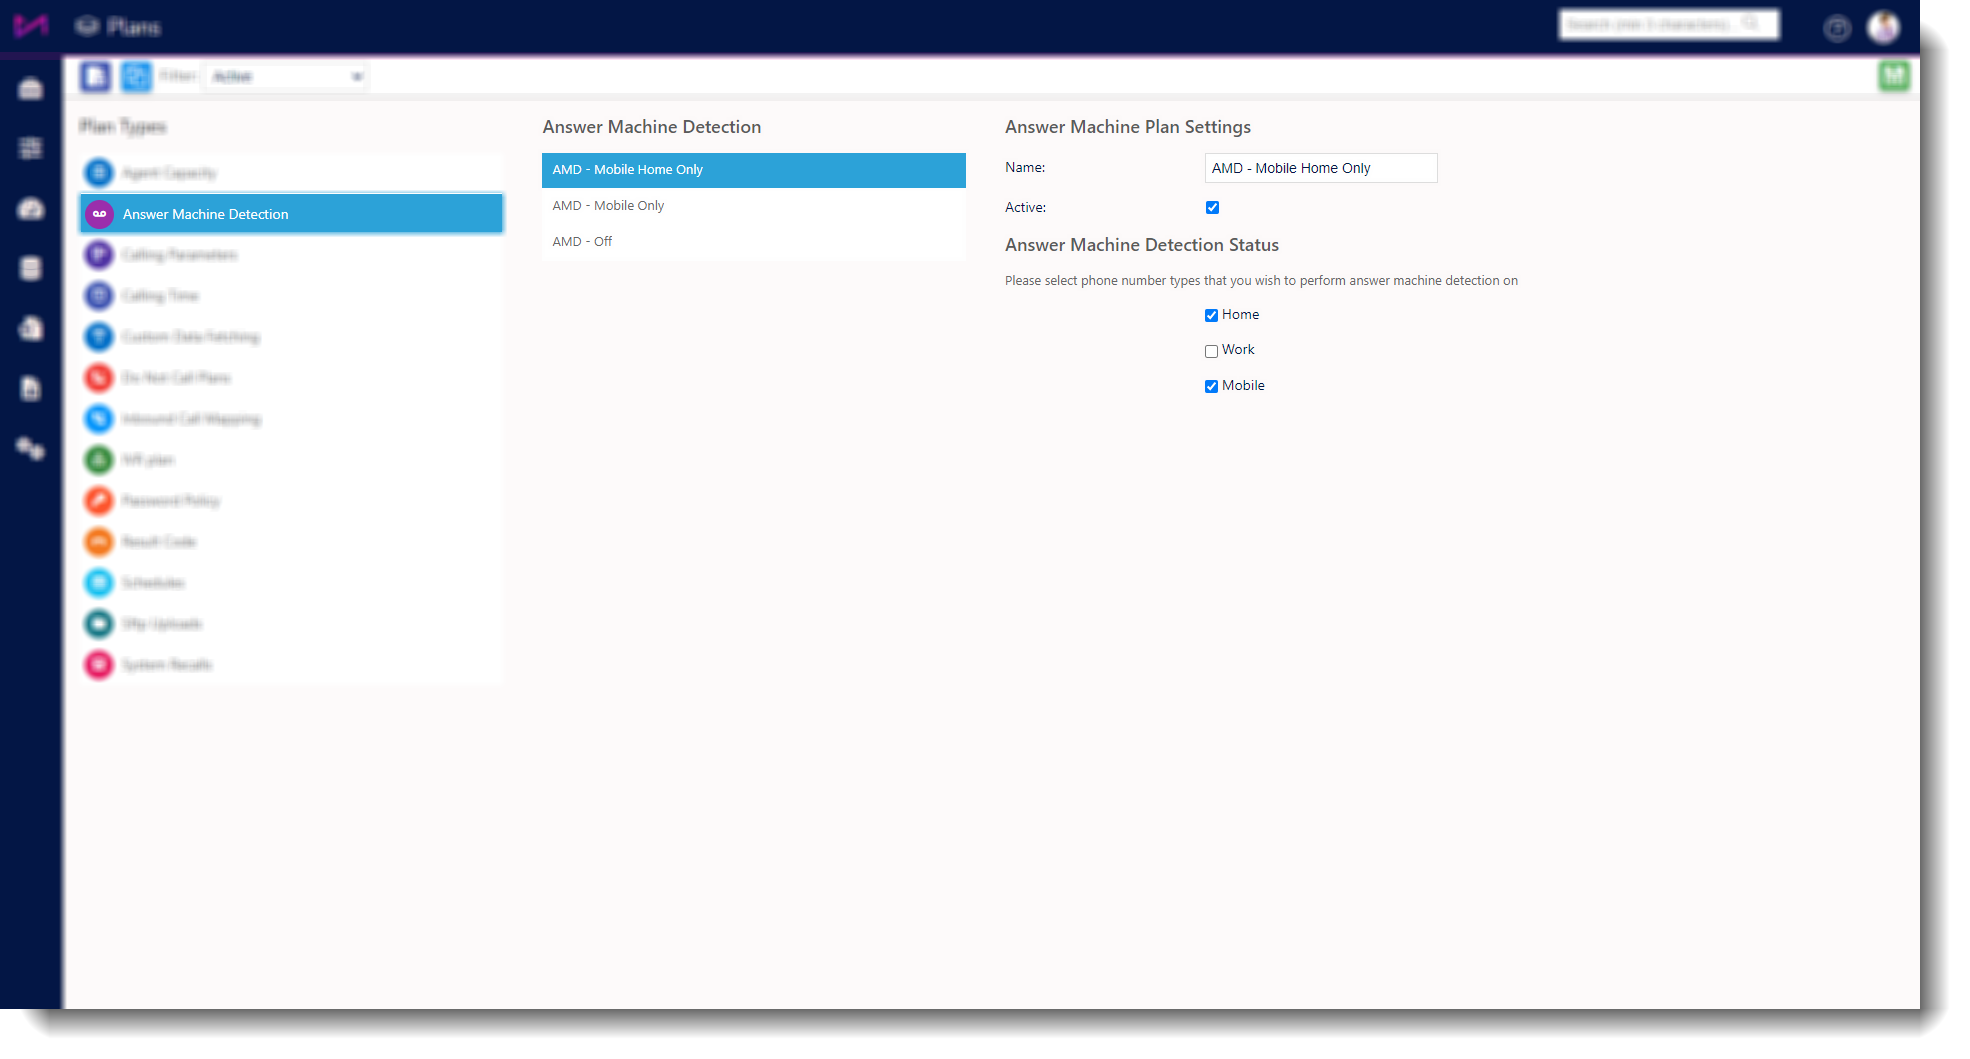Select AMD - Mobile Home Only plan
1970x1059 pixels.
[x=754, y=170]
